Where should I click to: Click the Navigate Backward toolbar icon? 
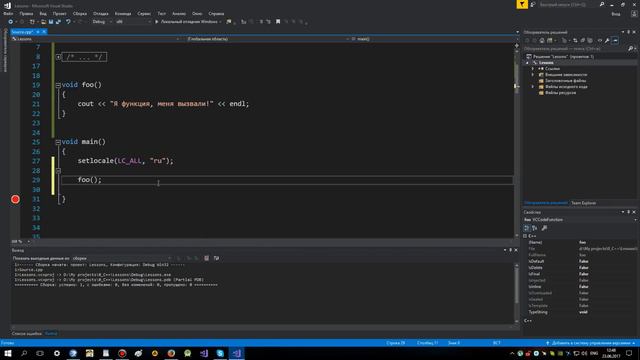[x=10, y=22]
